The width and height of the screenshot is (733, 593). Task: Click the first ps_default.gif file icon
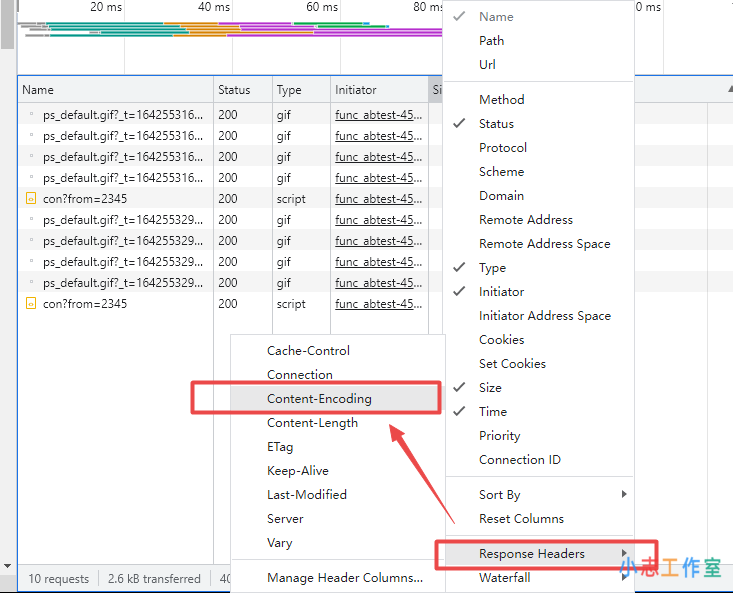pos(31,115)
